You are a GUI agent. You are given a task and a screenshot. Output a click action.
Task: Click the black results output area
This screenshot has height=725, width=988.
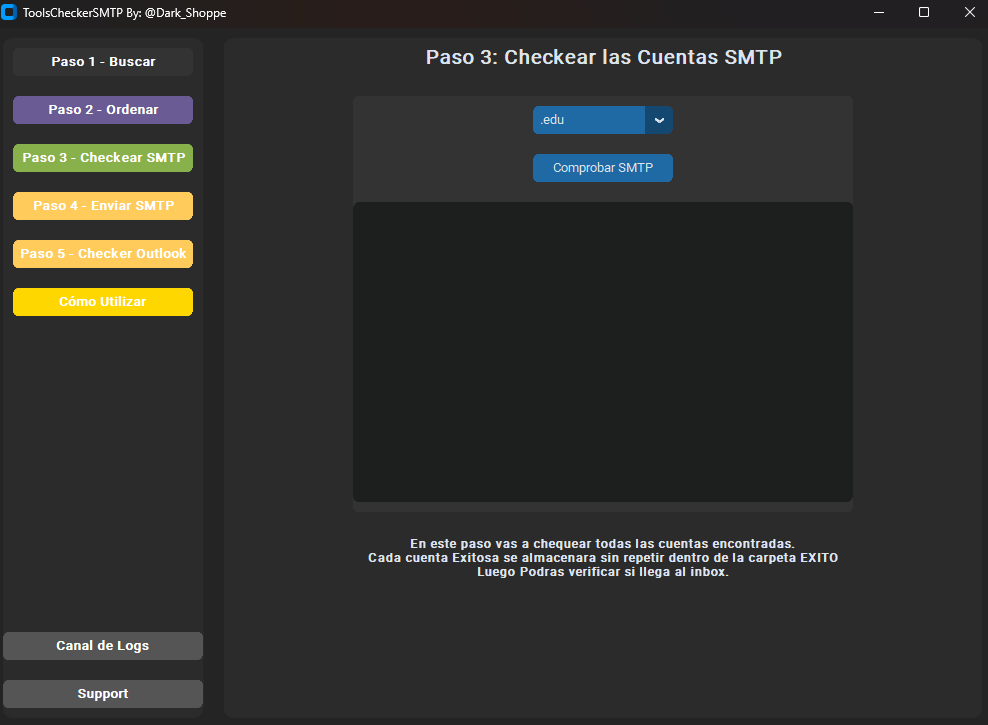click(x=602, y=352)
